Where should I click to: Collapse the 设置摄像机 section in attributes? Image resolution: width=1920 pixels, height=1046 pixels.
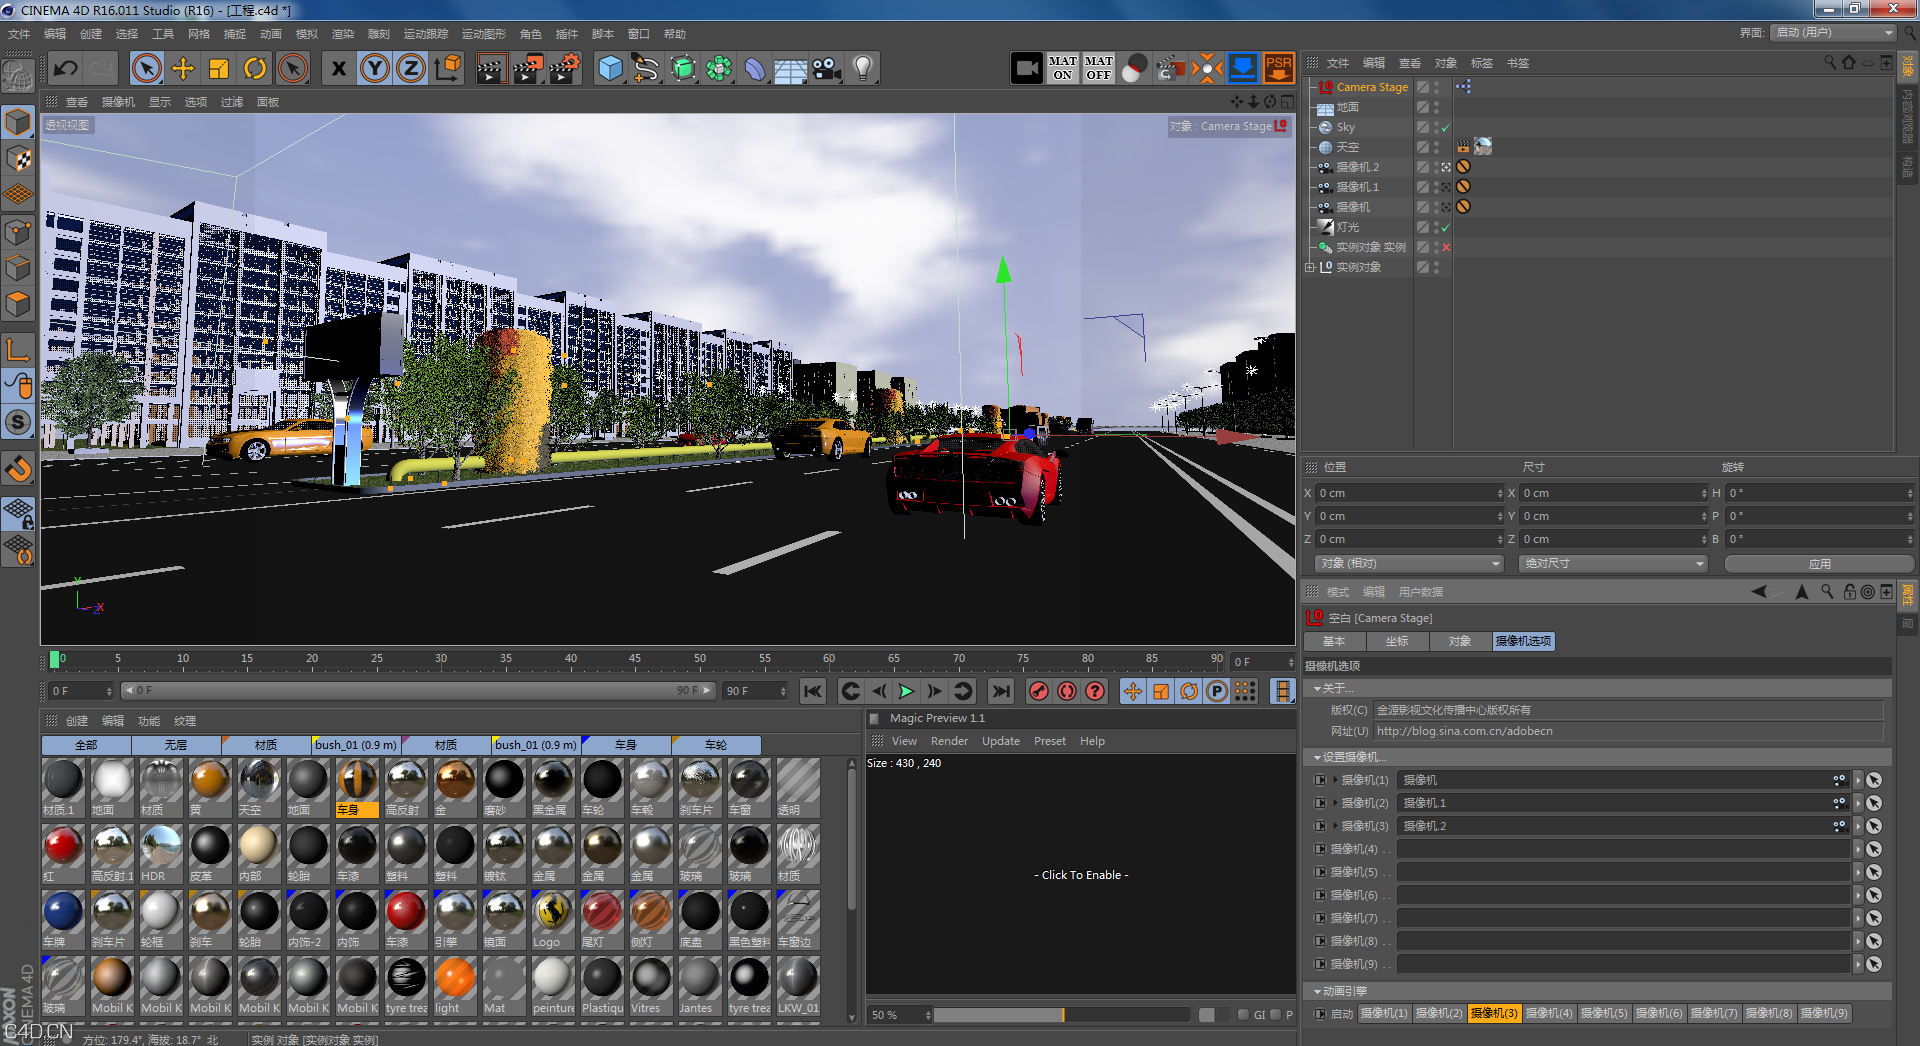tap(1318, 757)
